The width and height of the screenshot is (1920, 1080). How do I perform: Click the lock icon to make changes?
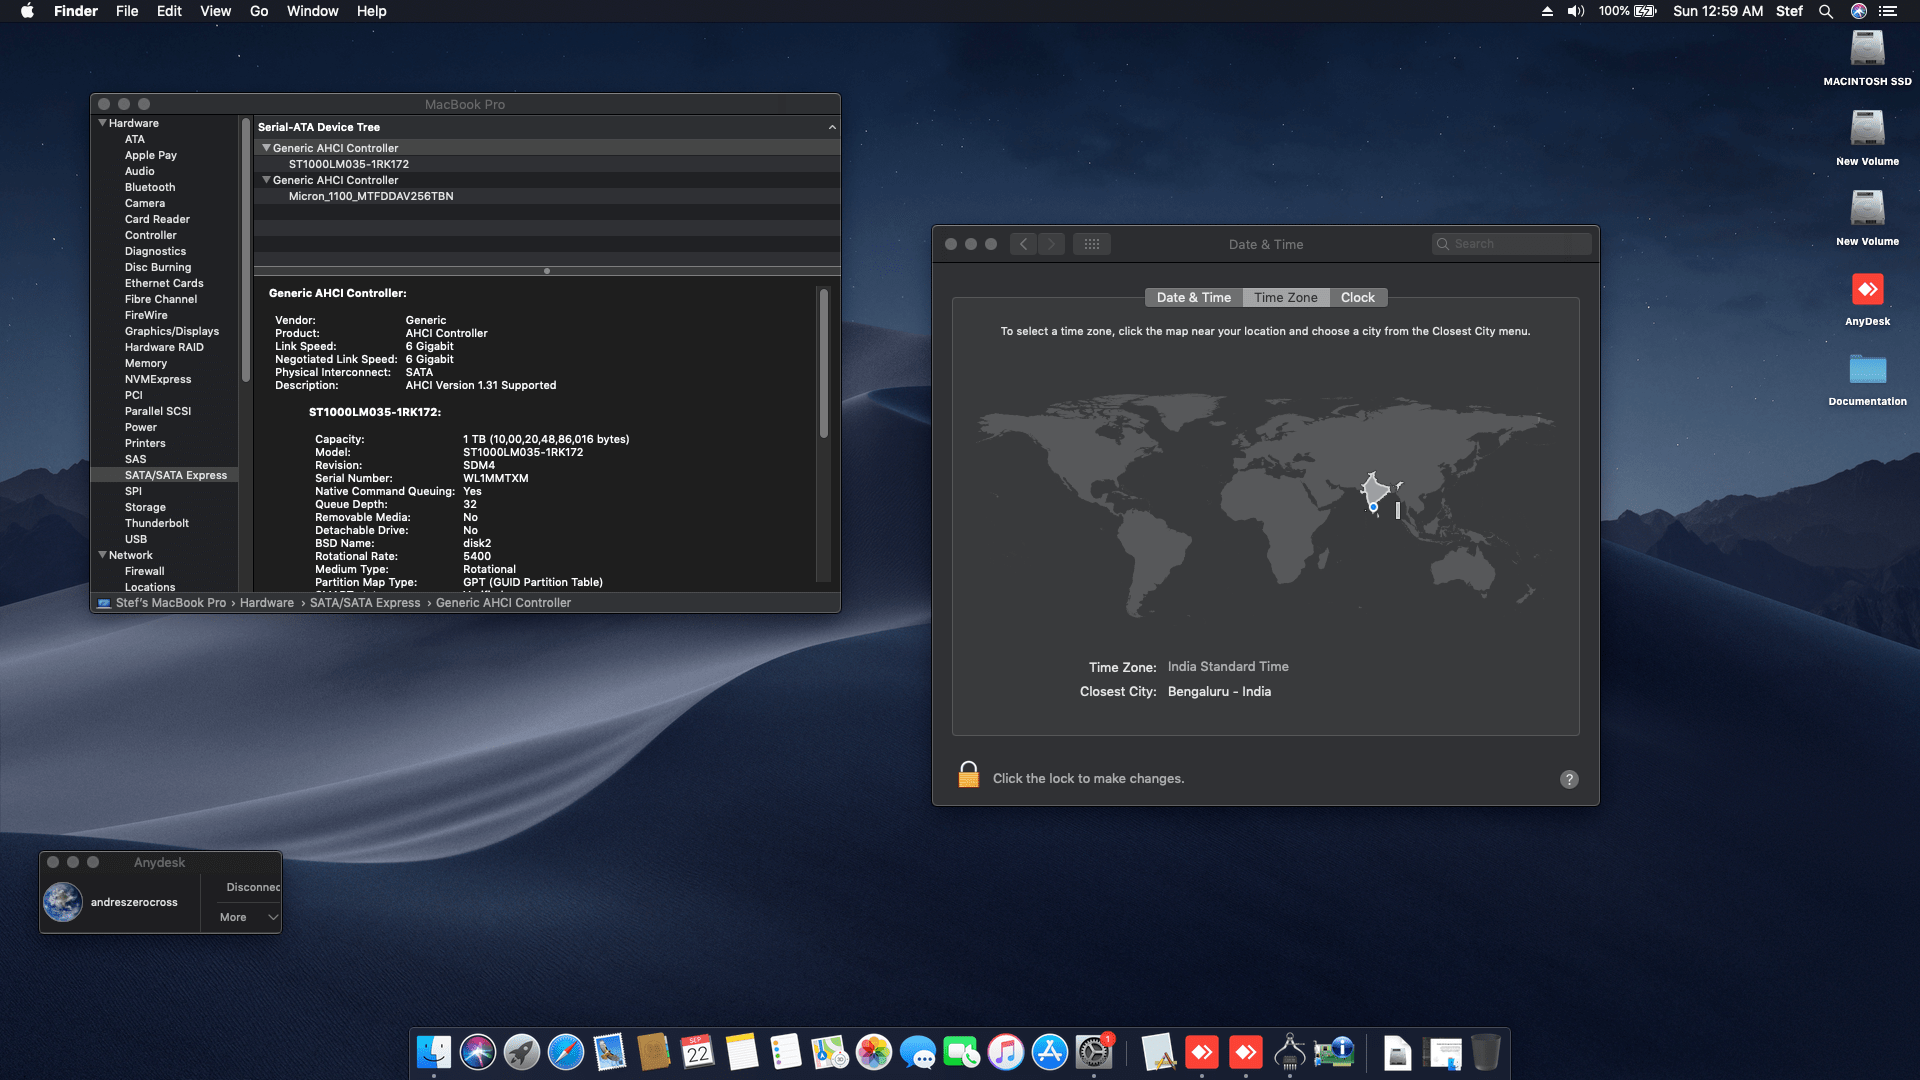pyautogui.click(x=968, y=775)
